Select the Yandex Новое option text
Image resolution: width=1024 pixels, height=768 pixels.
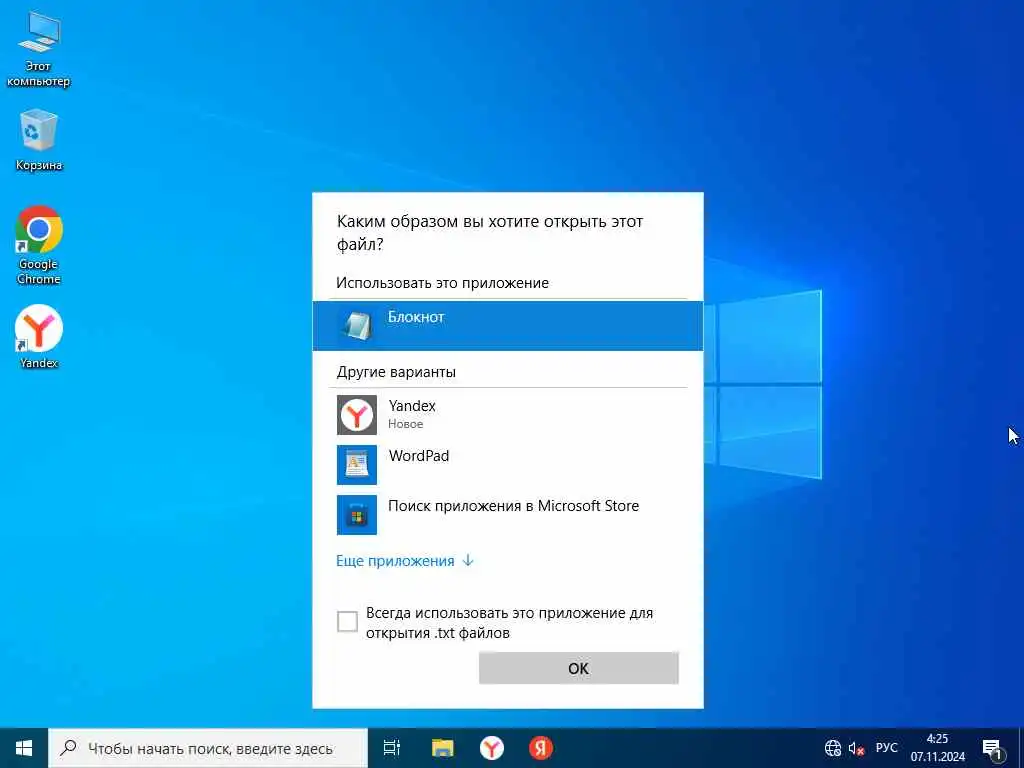coord(412,414)
